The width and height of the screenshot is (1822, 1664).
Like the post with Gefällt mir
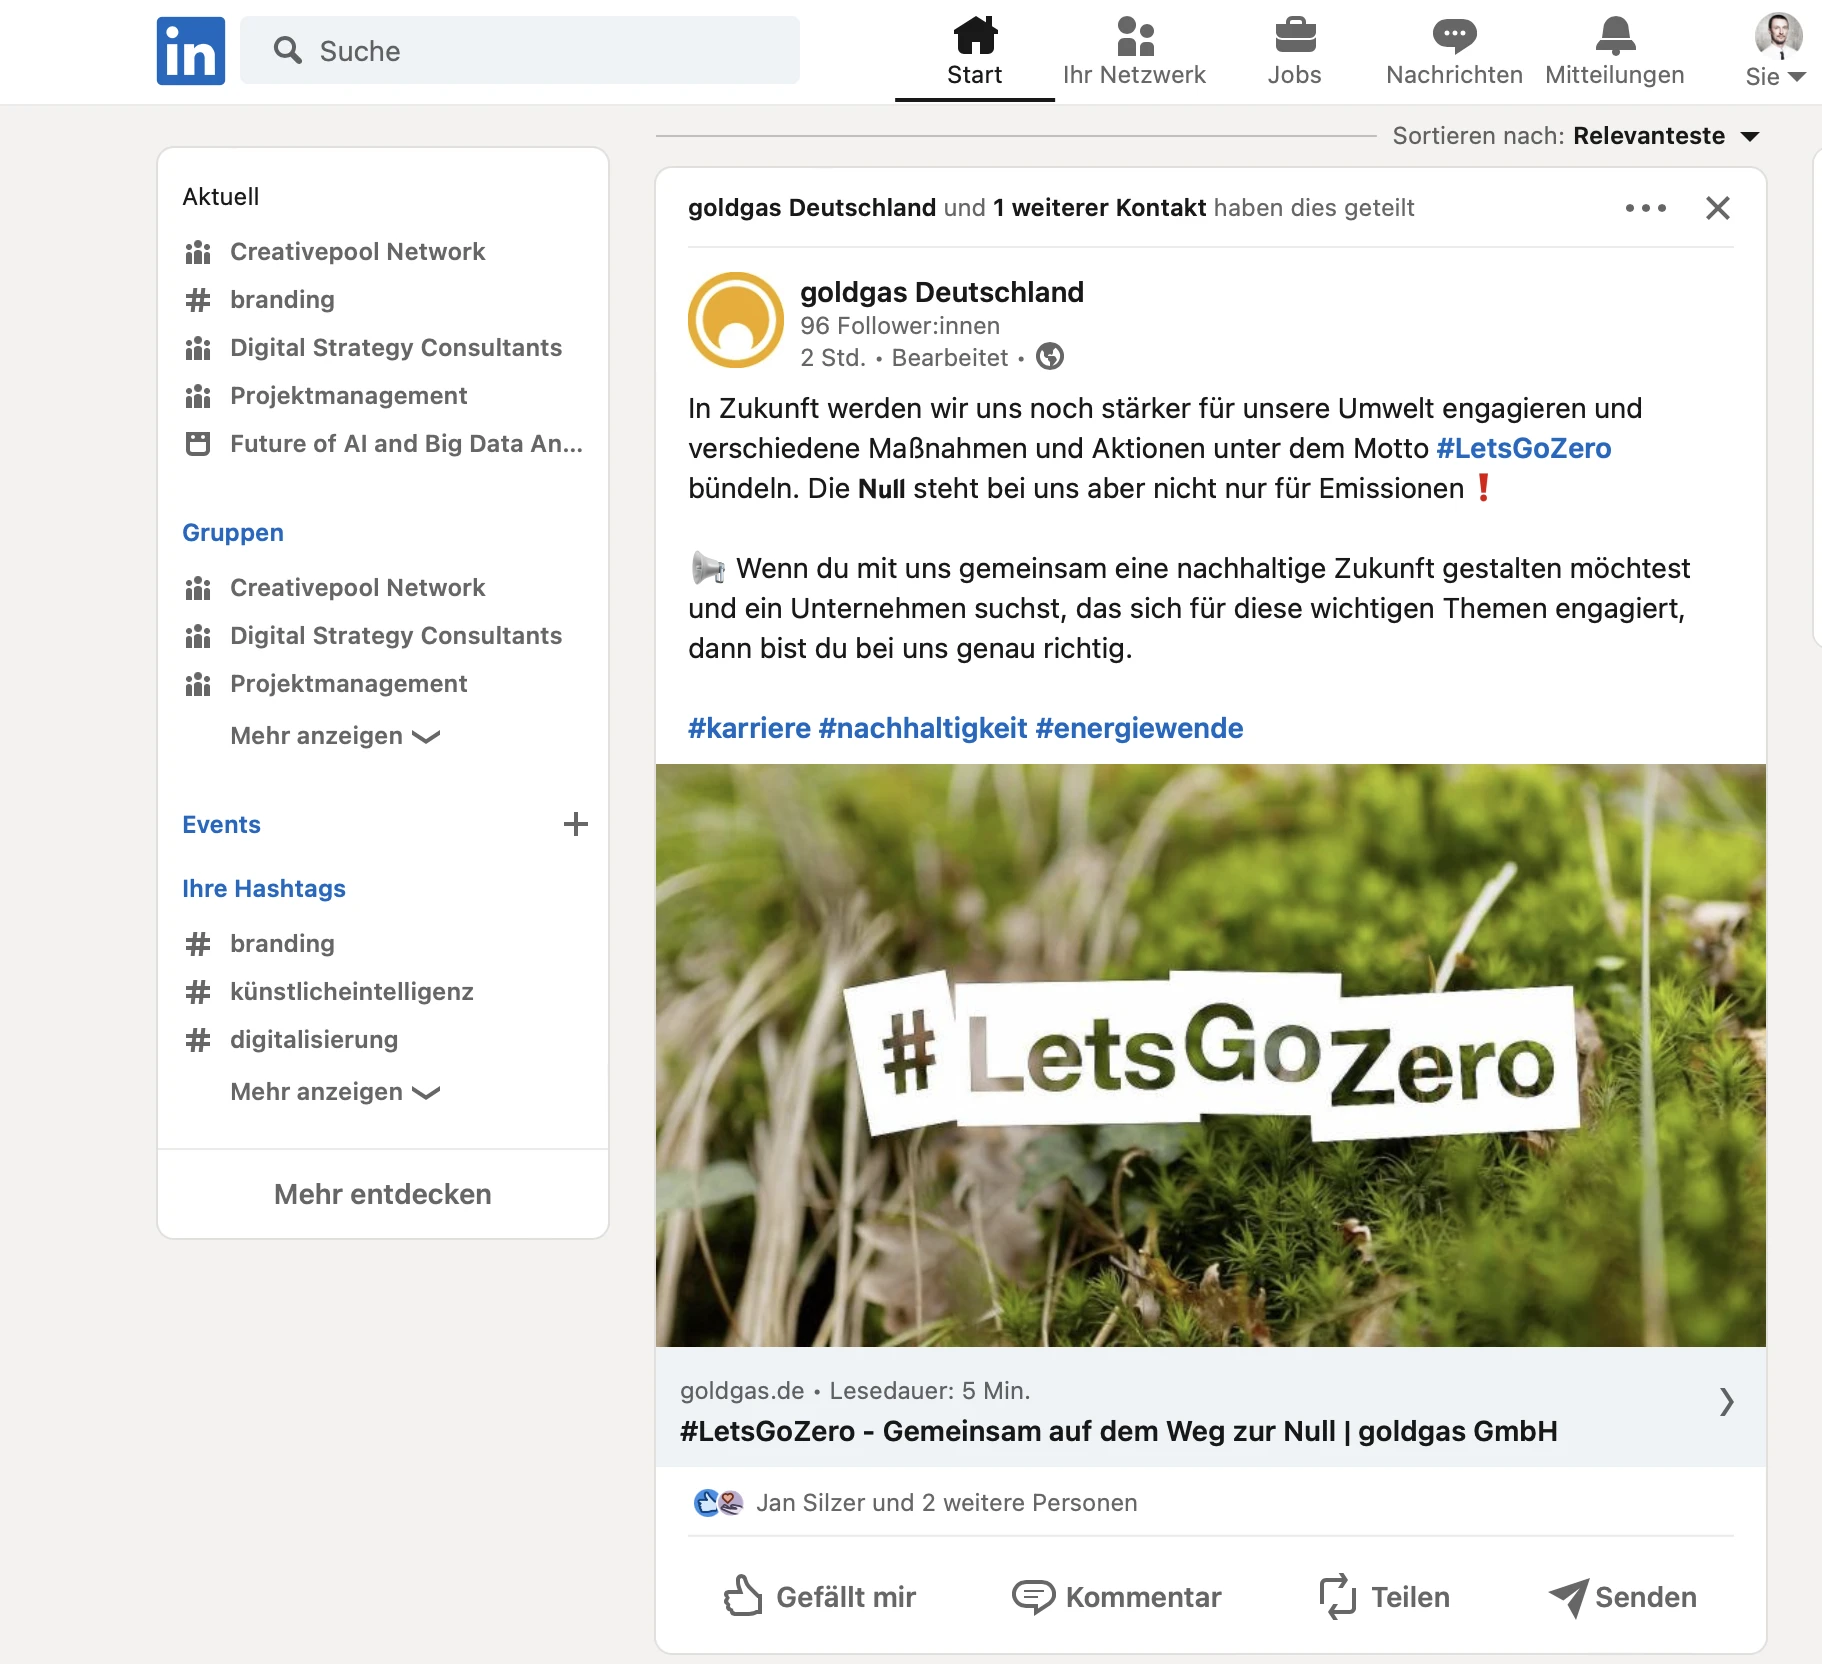(x=820, y=1596)
